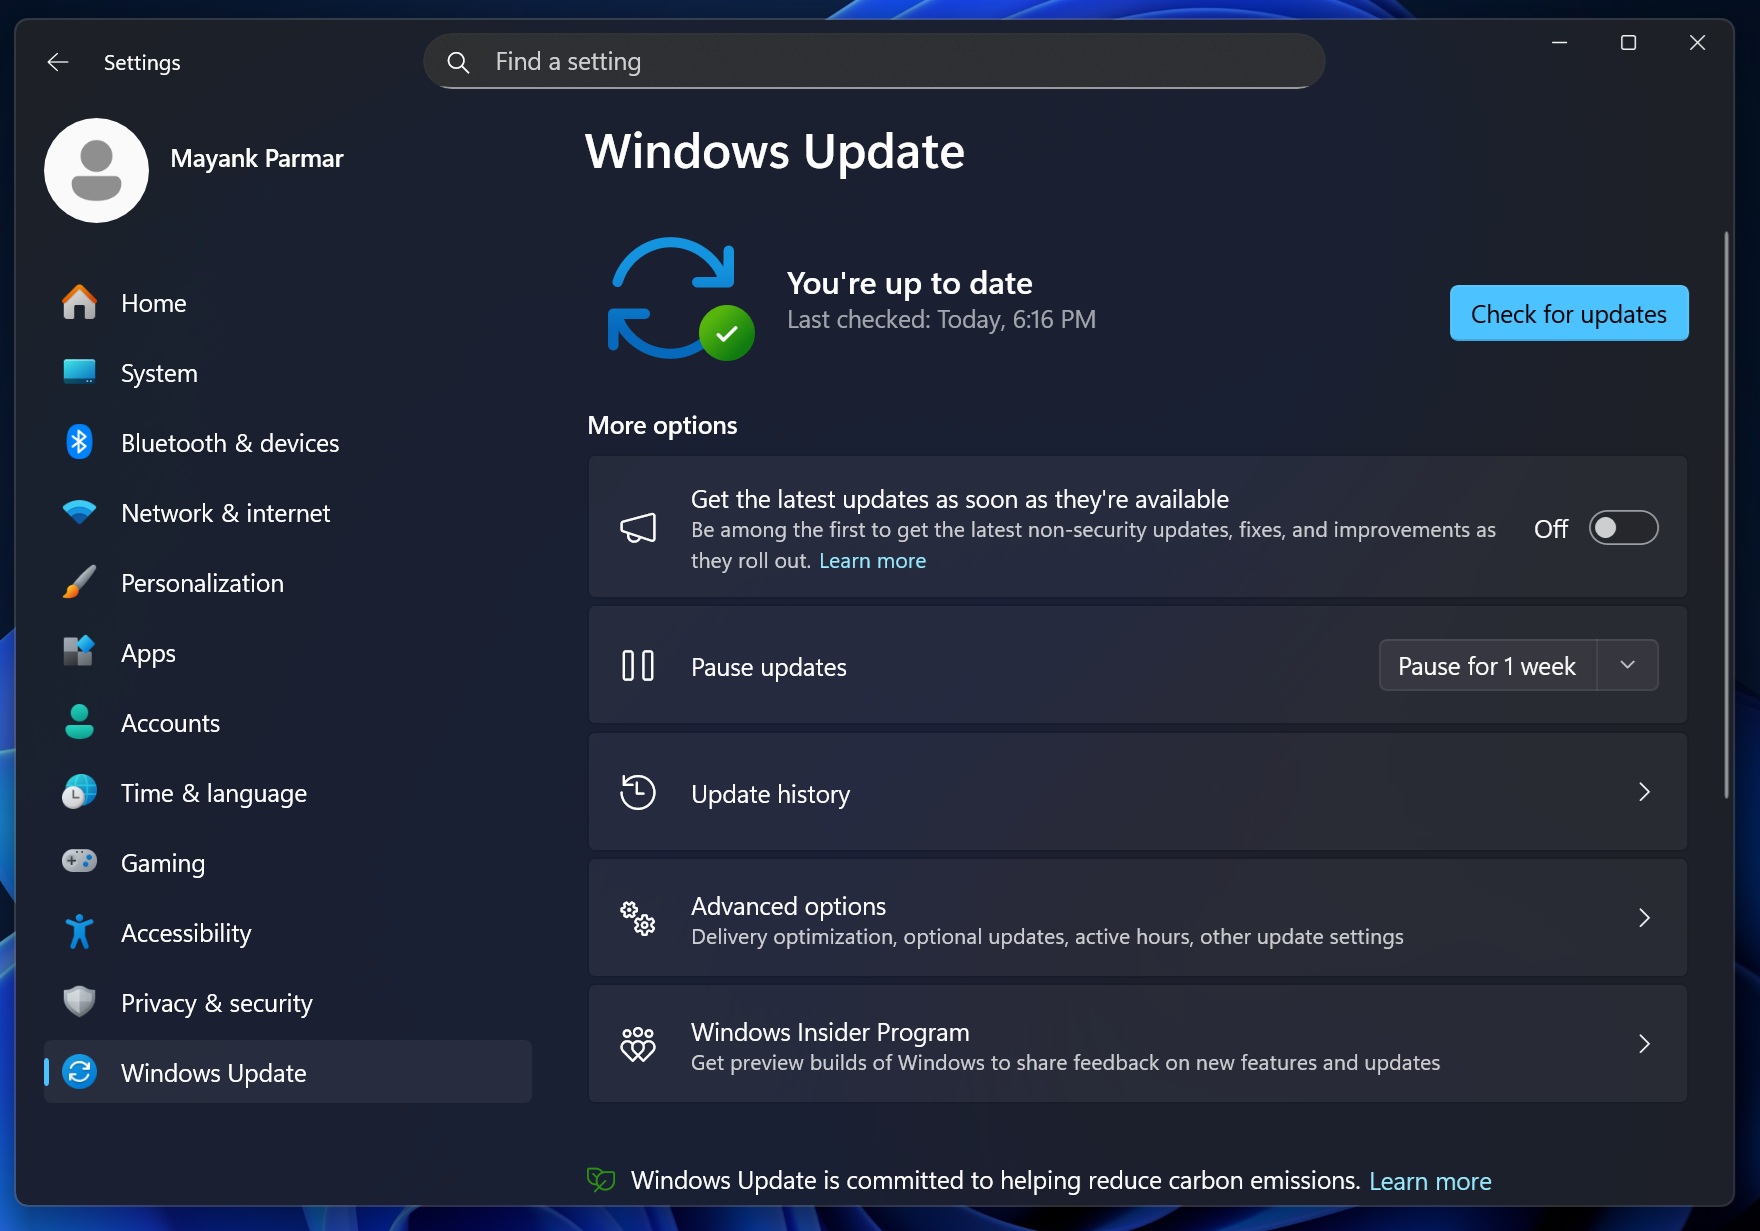The width and height of the screenshot is (1760, 1231).
Task: Click the Check for updates button
Action: (1568, 313)
